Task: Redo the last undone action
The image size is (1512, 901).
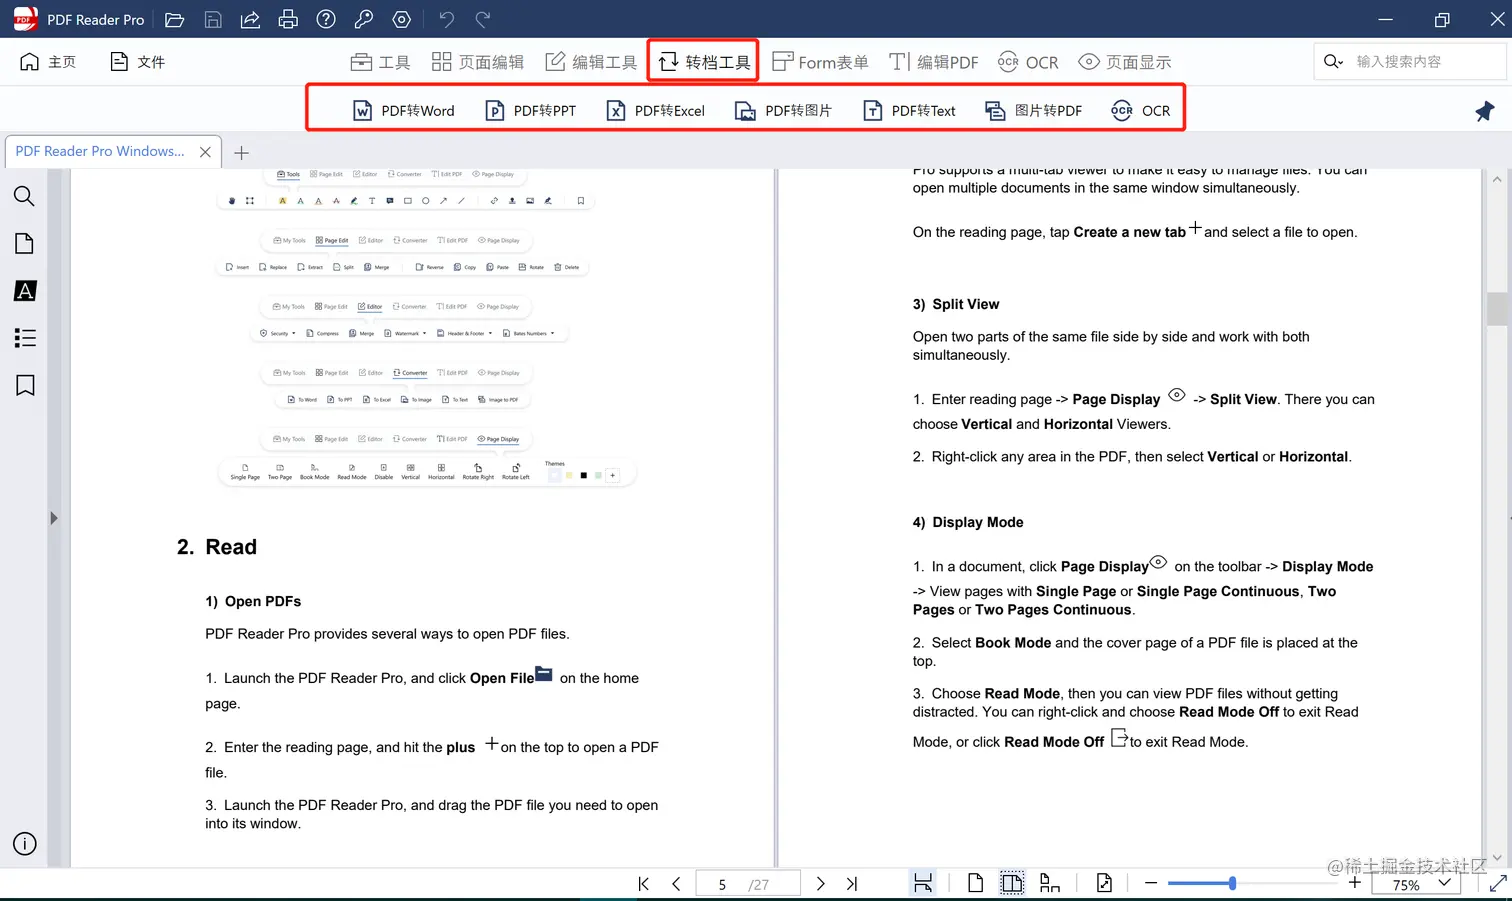Action: pos(483,19)
